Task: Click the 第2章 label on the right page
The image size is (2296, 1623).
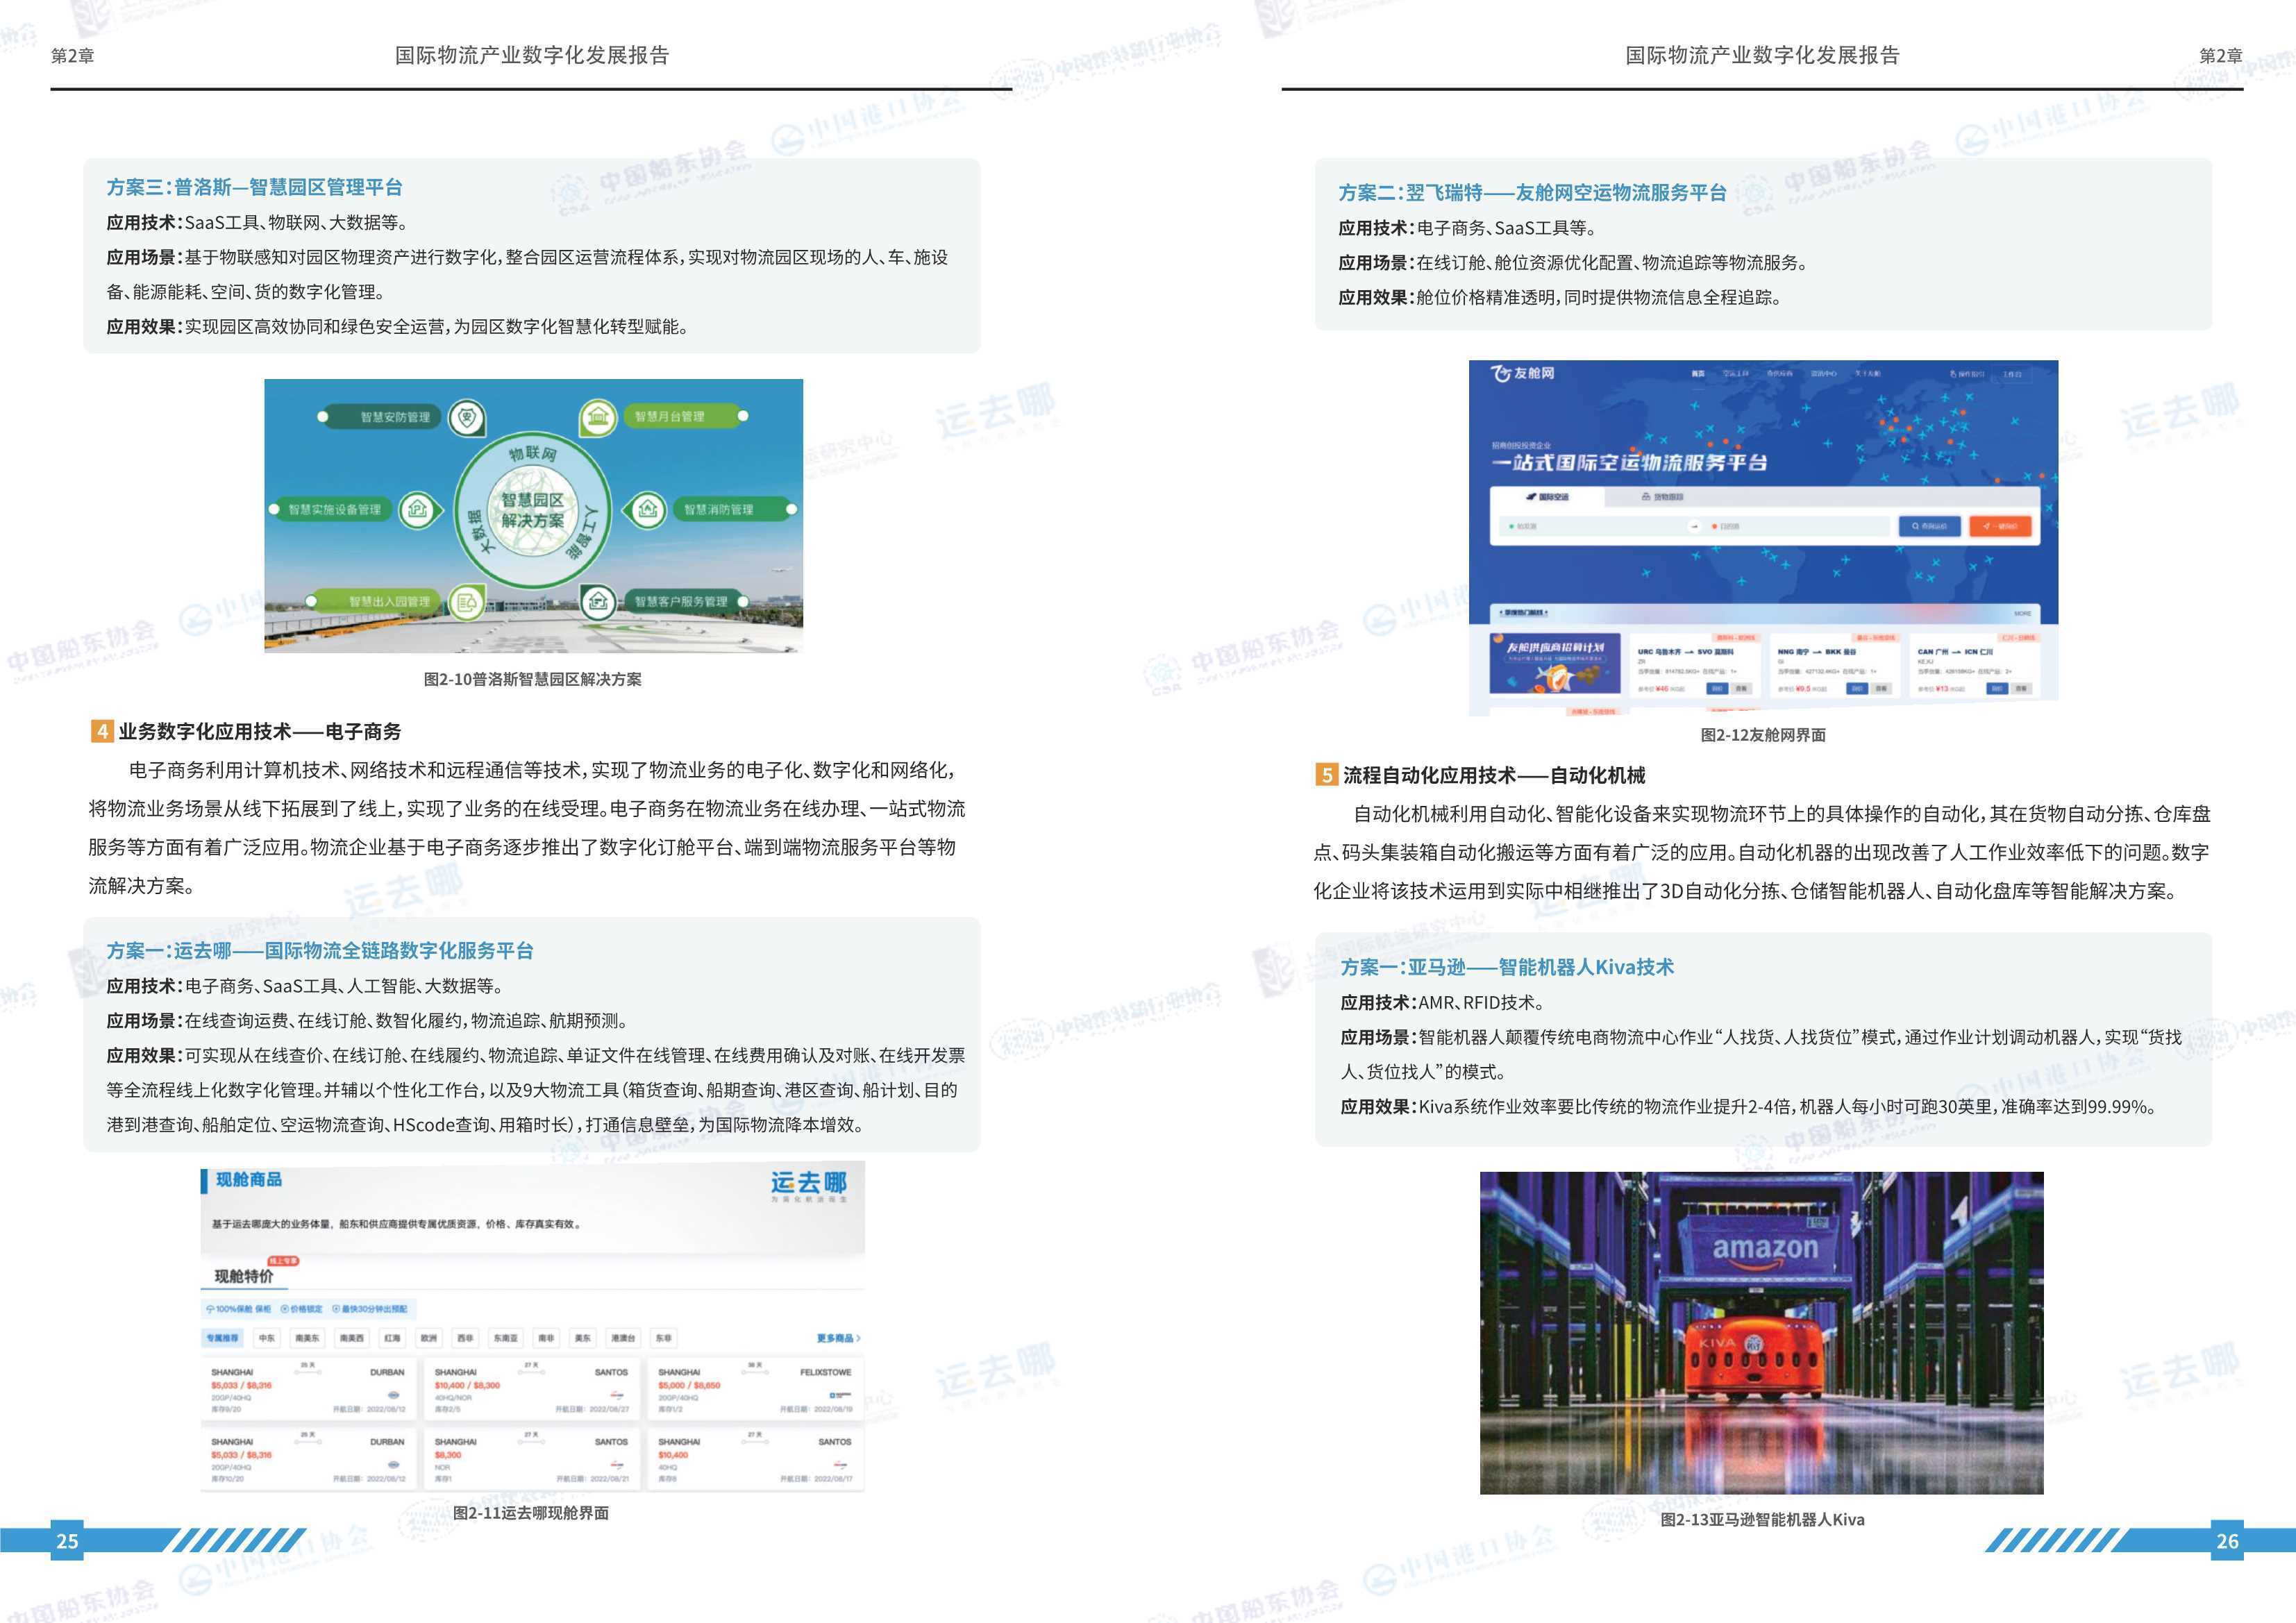Action: (2221, 55)
